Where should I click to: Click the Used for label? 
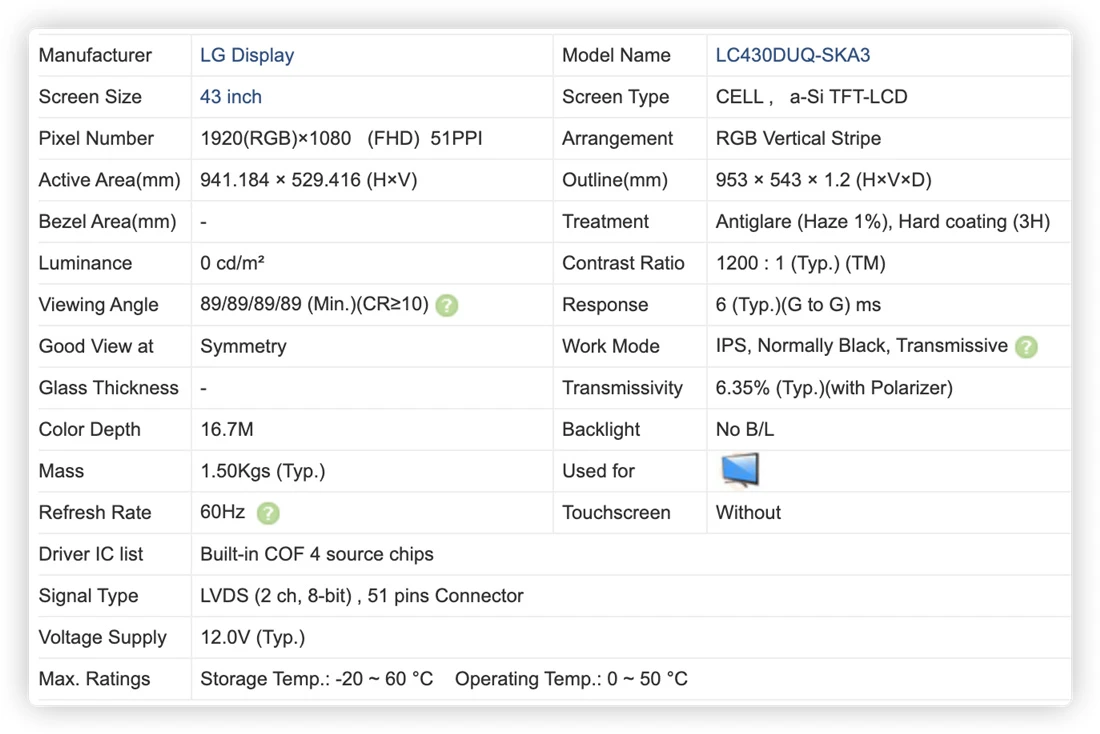pyautogui.click(x=598, y=471)
